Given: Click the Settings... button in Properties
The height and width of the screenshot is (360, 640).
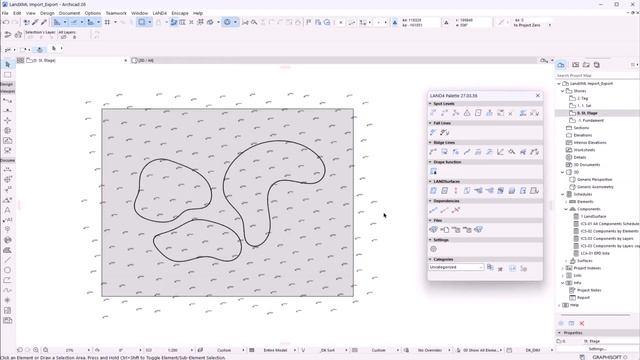Looking at the screenshot, I should tap(597, 349).
